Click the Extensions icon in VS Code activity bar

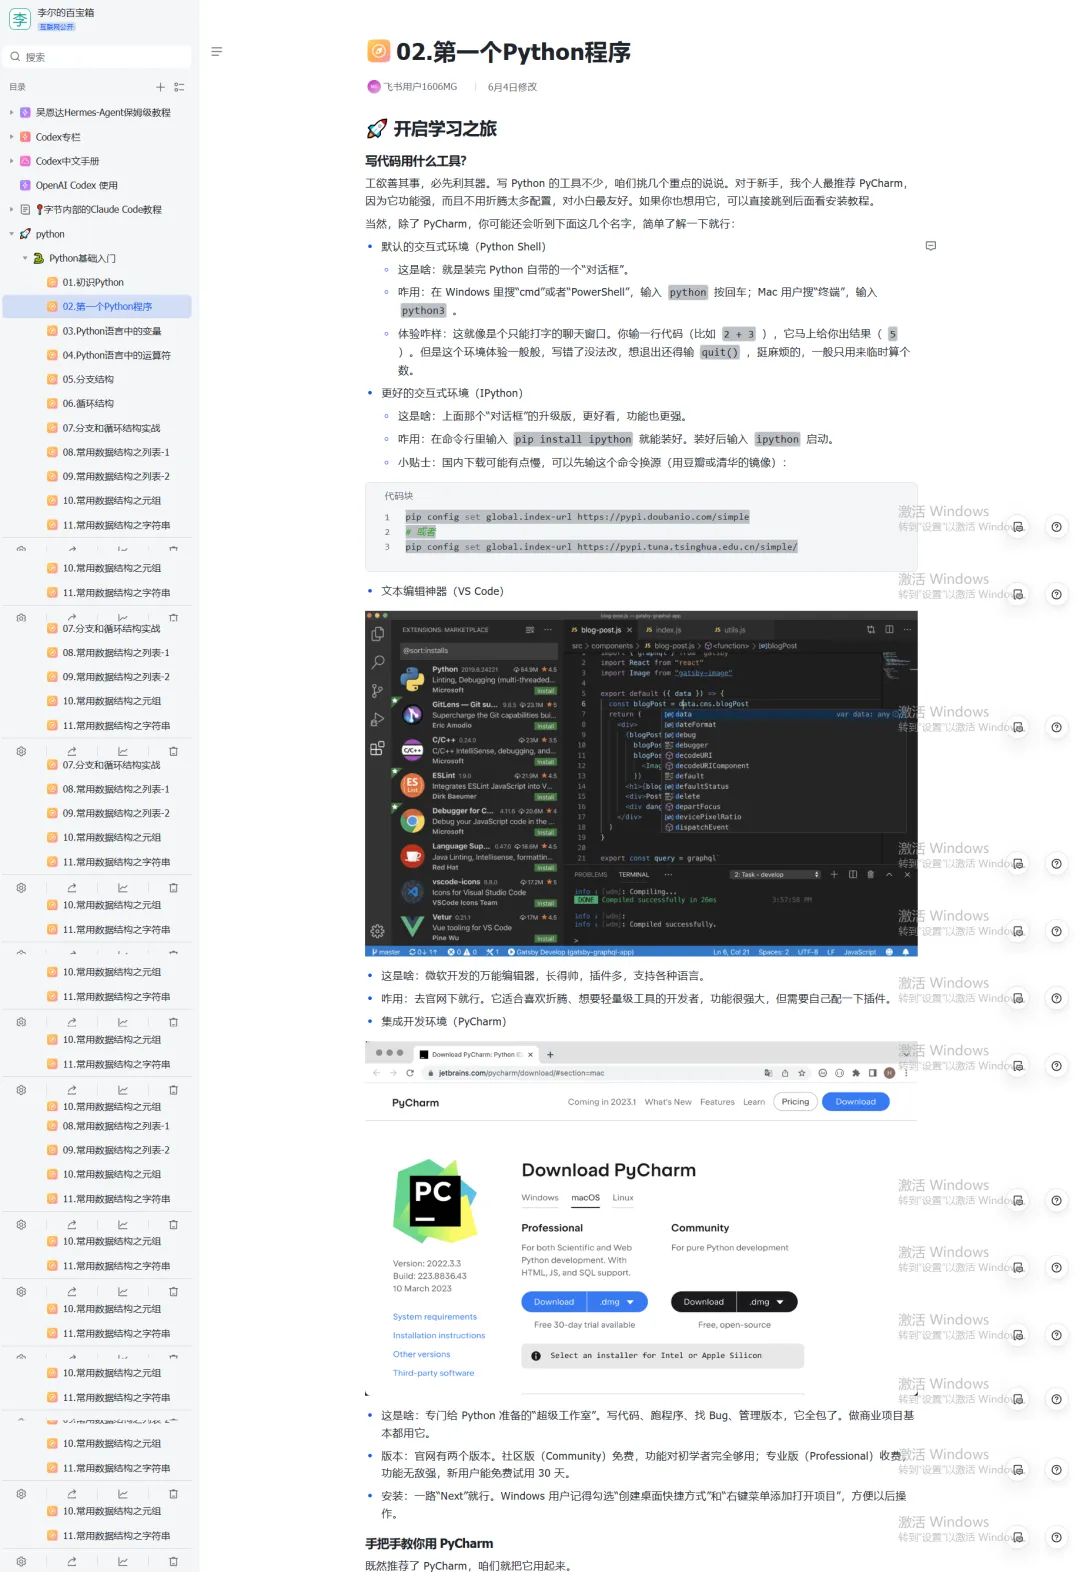[377, 748]
